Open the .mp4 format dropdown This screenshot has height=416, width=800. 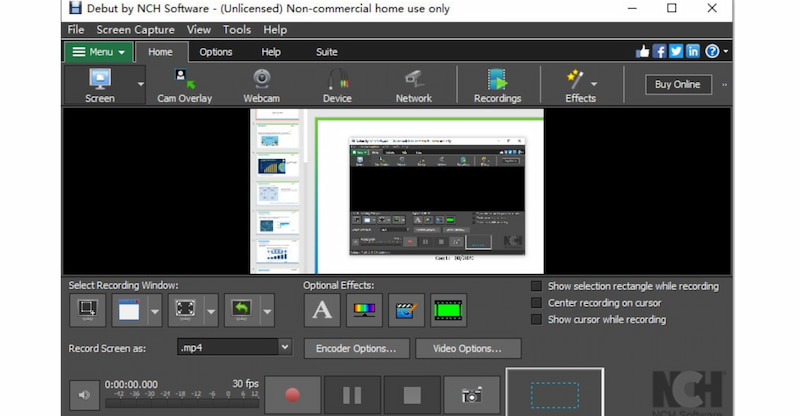click(284, 348)
